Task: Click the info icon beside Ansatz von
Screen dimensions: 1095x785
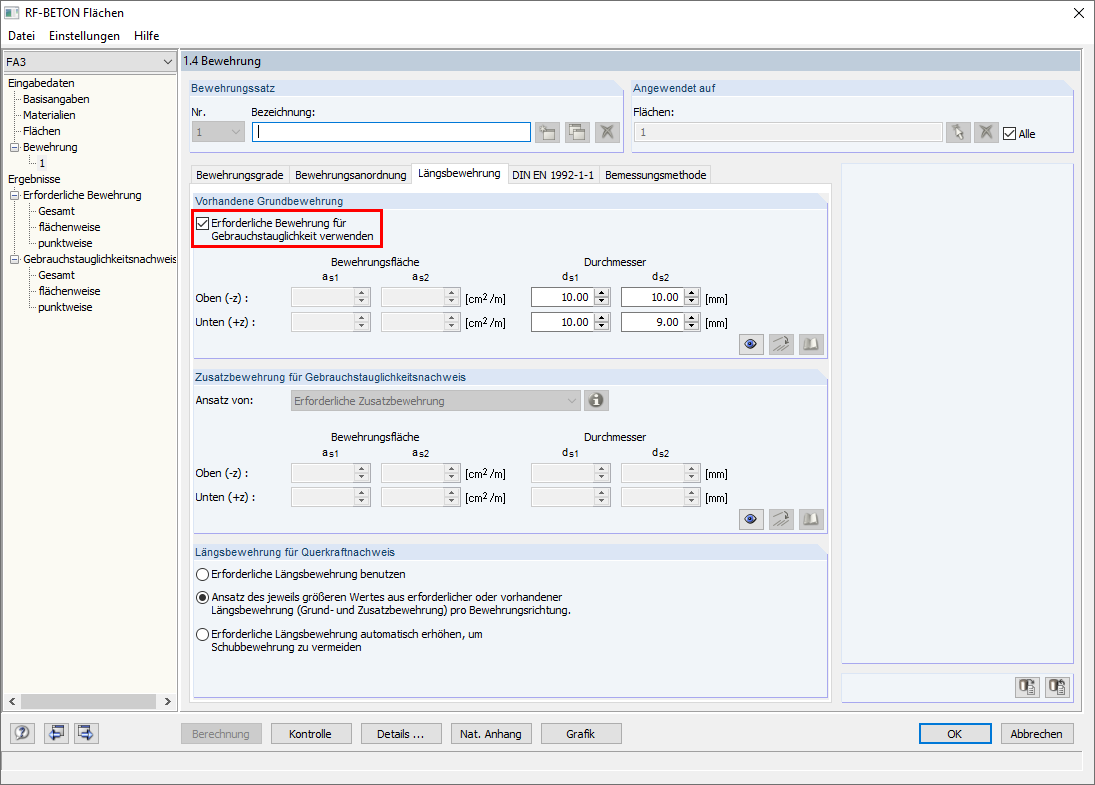Action: [x=596, y=400]
